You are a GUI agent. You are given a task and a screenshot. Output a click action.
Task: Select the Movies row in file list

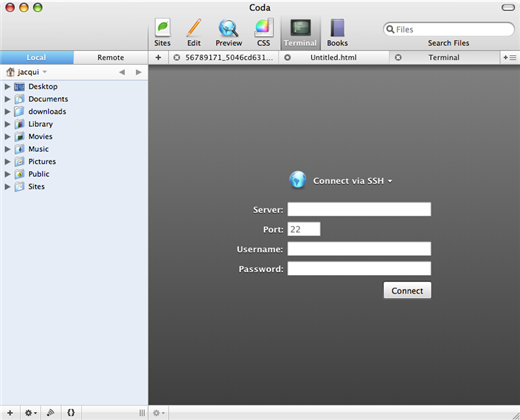(x=74, y=137)
